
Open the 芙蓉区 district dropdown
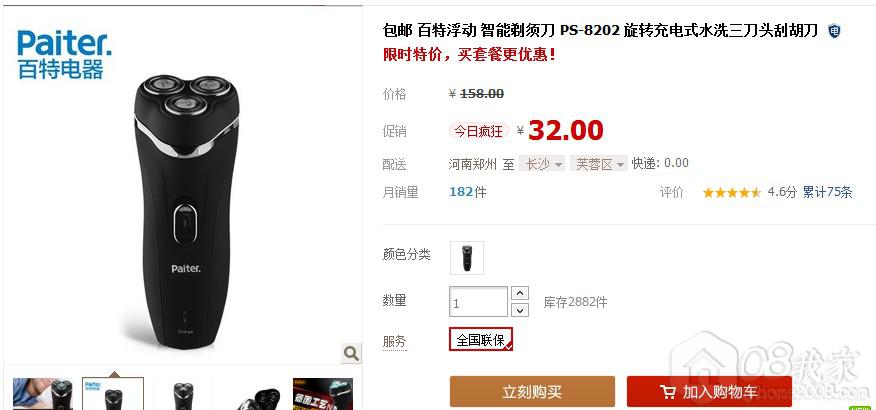(599, 164)
